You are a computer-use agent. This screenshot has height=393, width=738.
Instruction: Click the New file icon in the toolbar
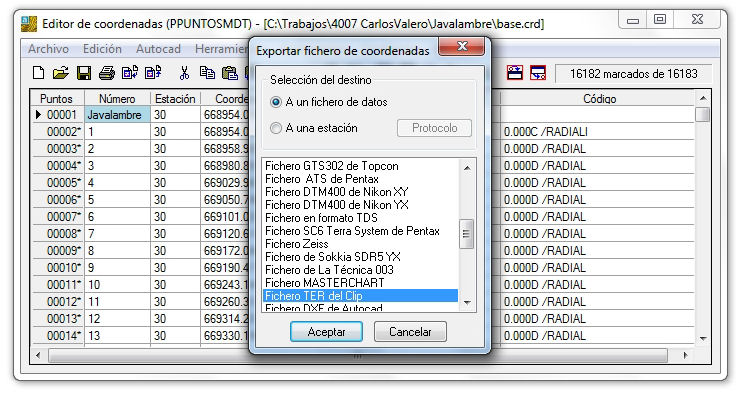tap(39, 73)
